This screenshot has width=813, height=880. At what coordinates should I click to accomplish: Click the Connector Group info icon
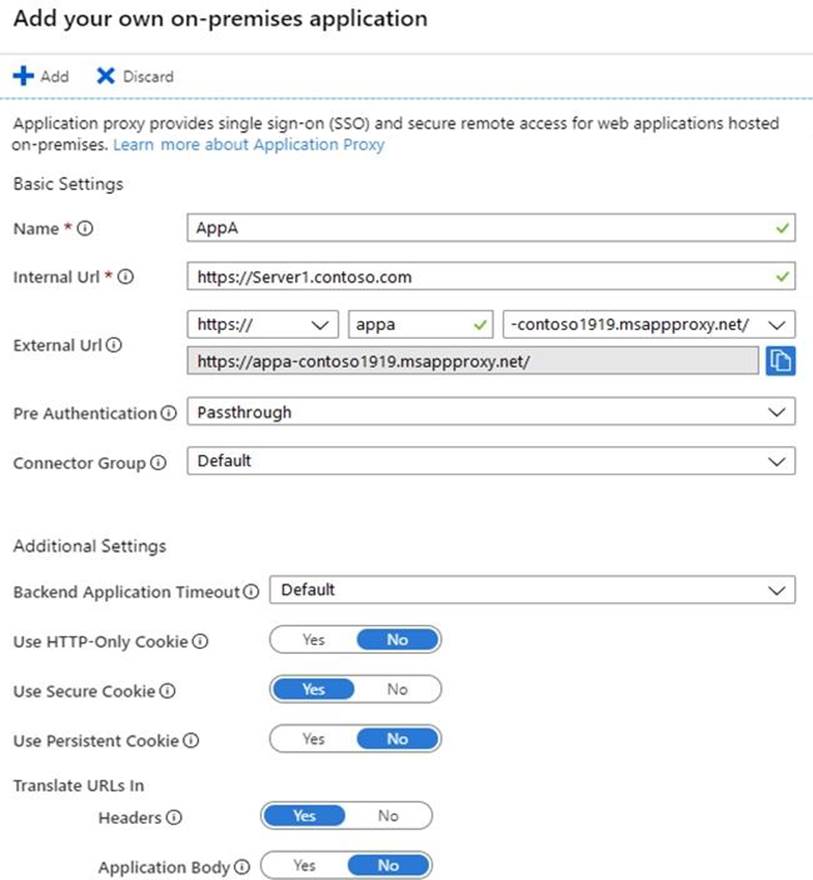[x=158, y=464]
